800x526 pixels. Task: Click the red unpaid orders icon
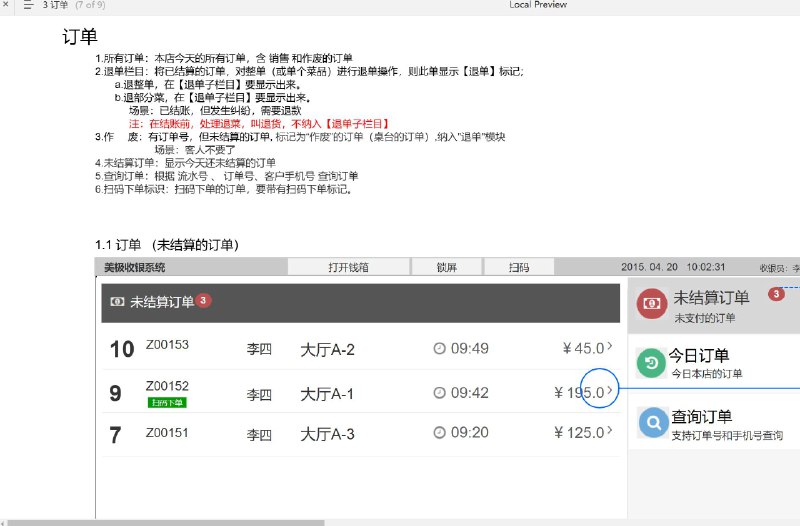pos(652,303)
